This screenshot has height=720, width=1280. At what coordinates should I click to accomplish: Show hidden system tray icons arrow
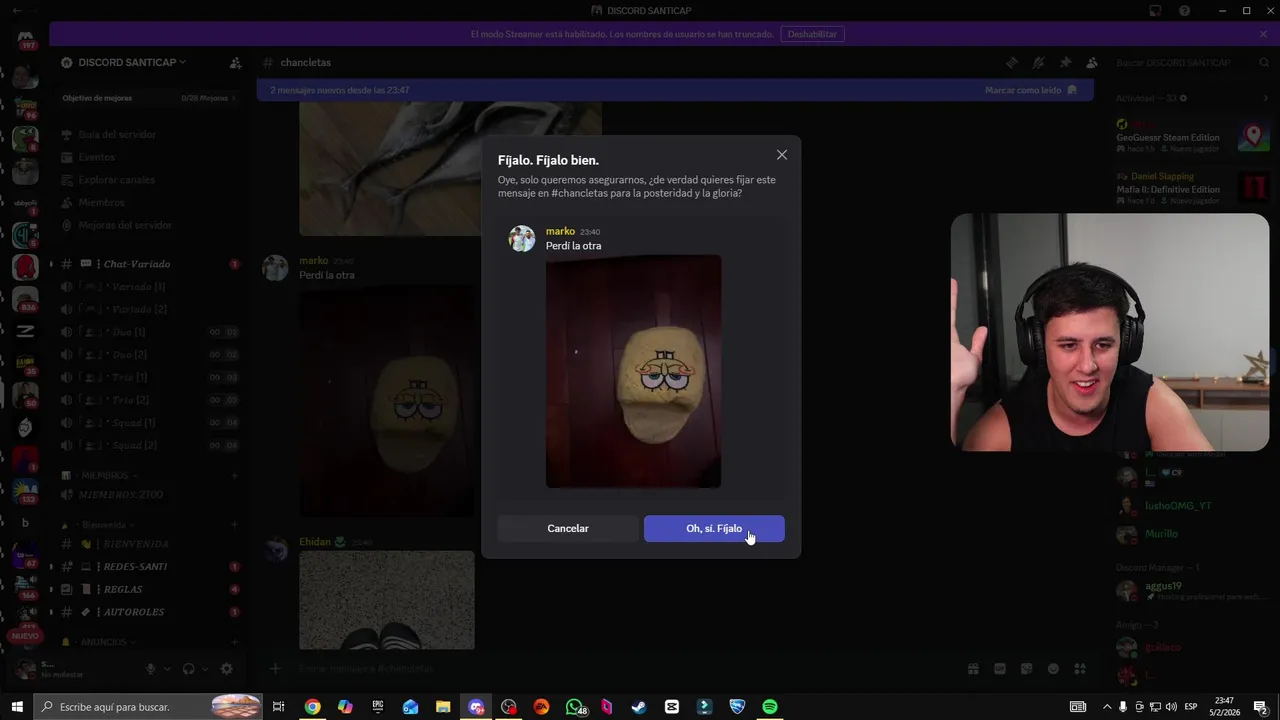click(1106, 707)
